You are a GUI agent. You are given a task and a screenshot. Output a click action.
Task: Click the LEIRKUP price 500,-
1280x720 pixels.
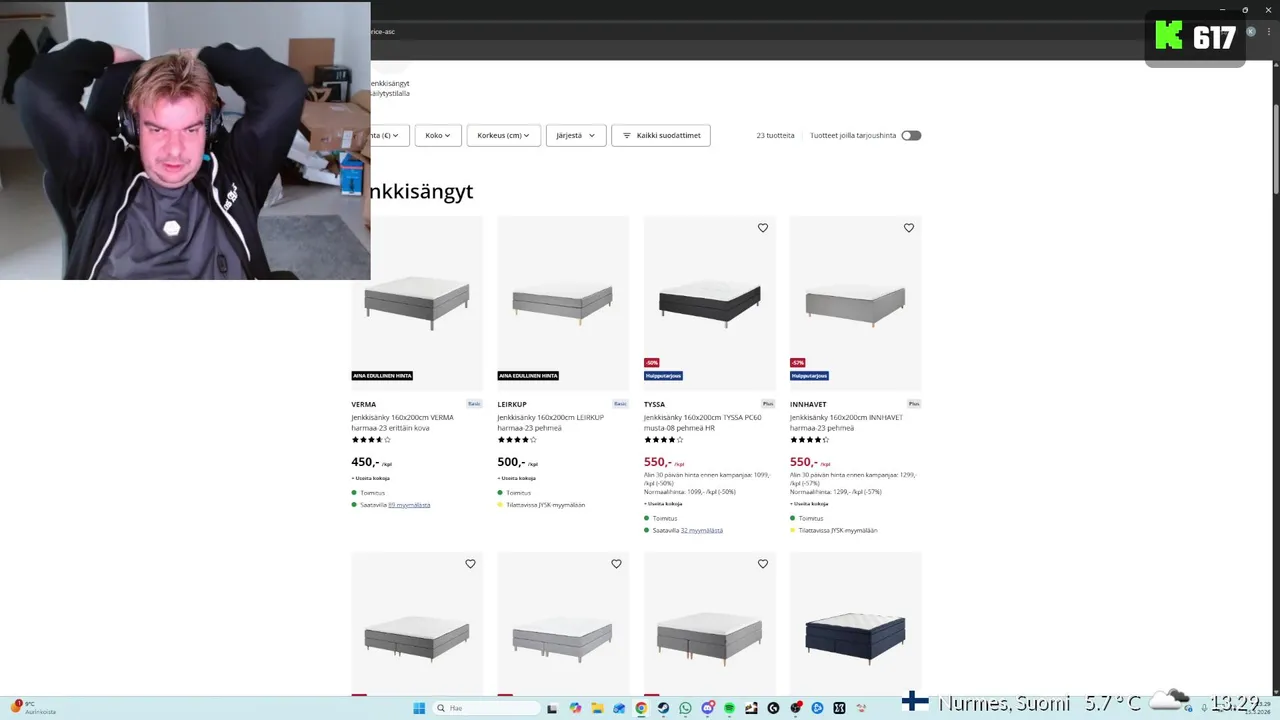[511, 462]
